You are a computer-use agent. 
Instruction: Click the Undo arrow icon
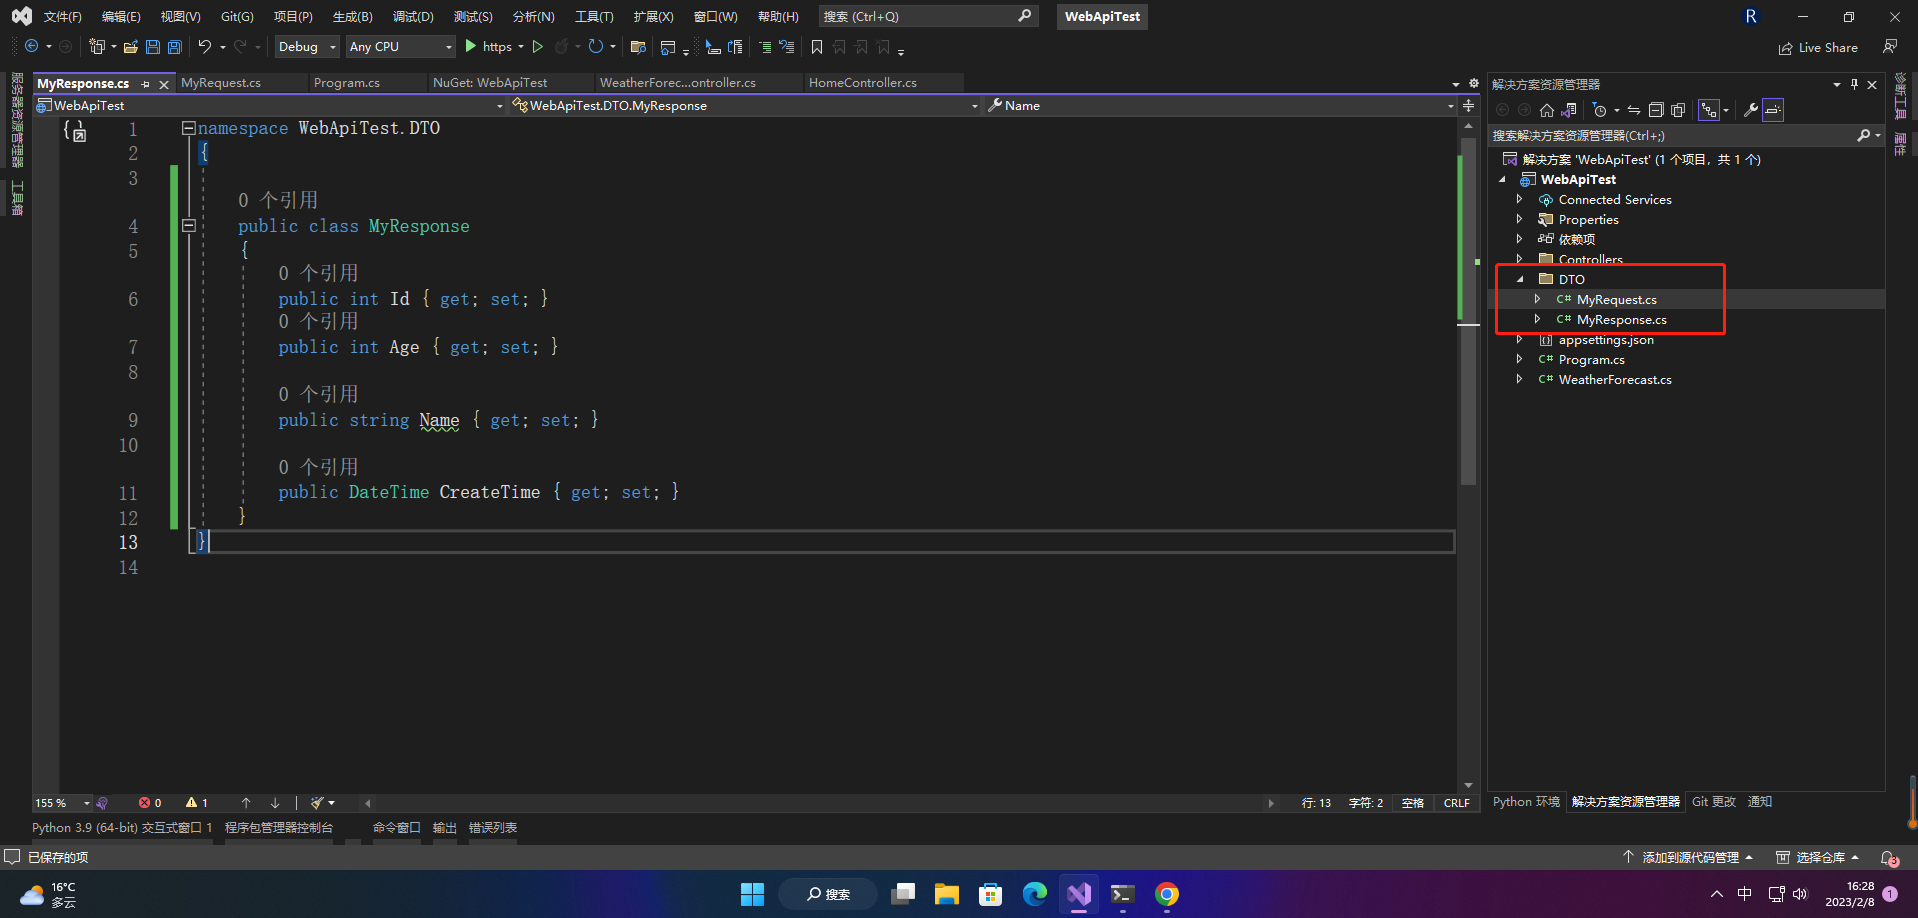(205, 47)
